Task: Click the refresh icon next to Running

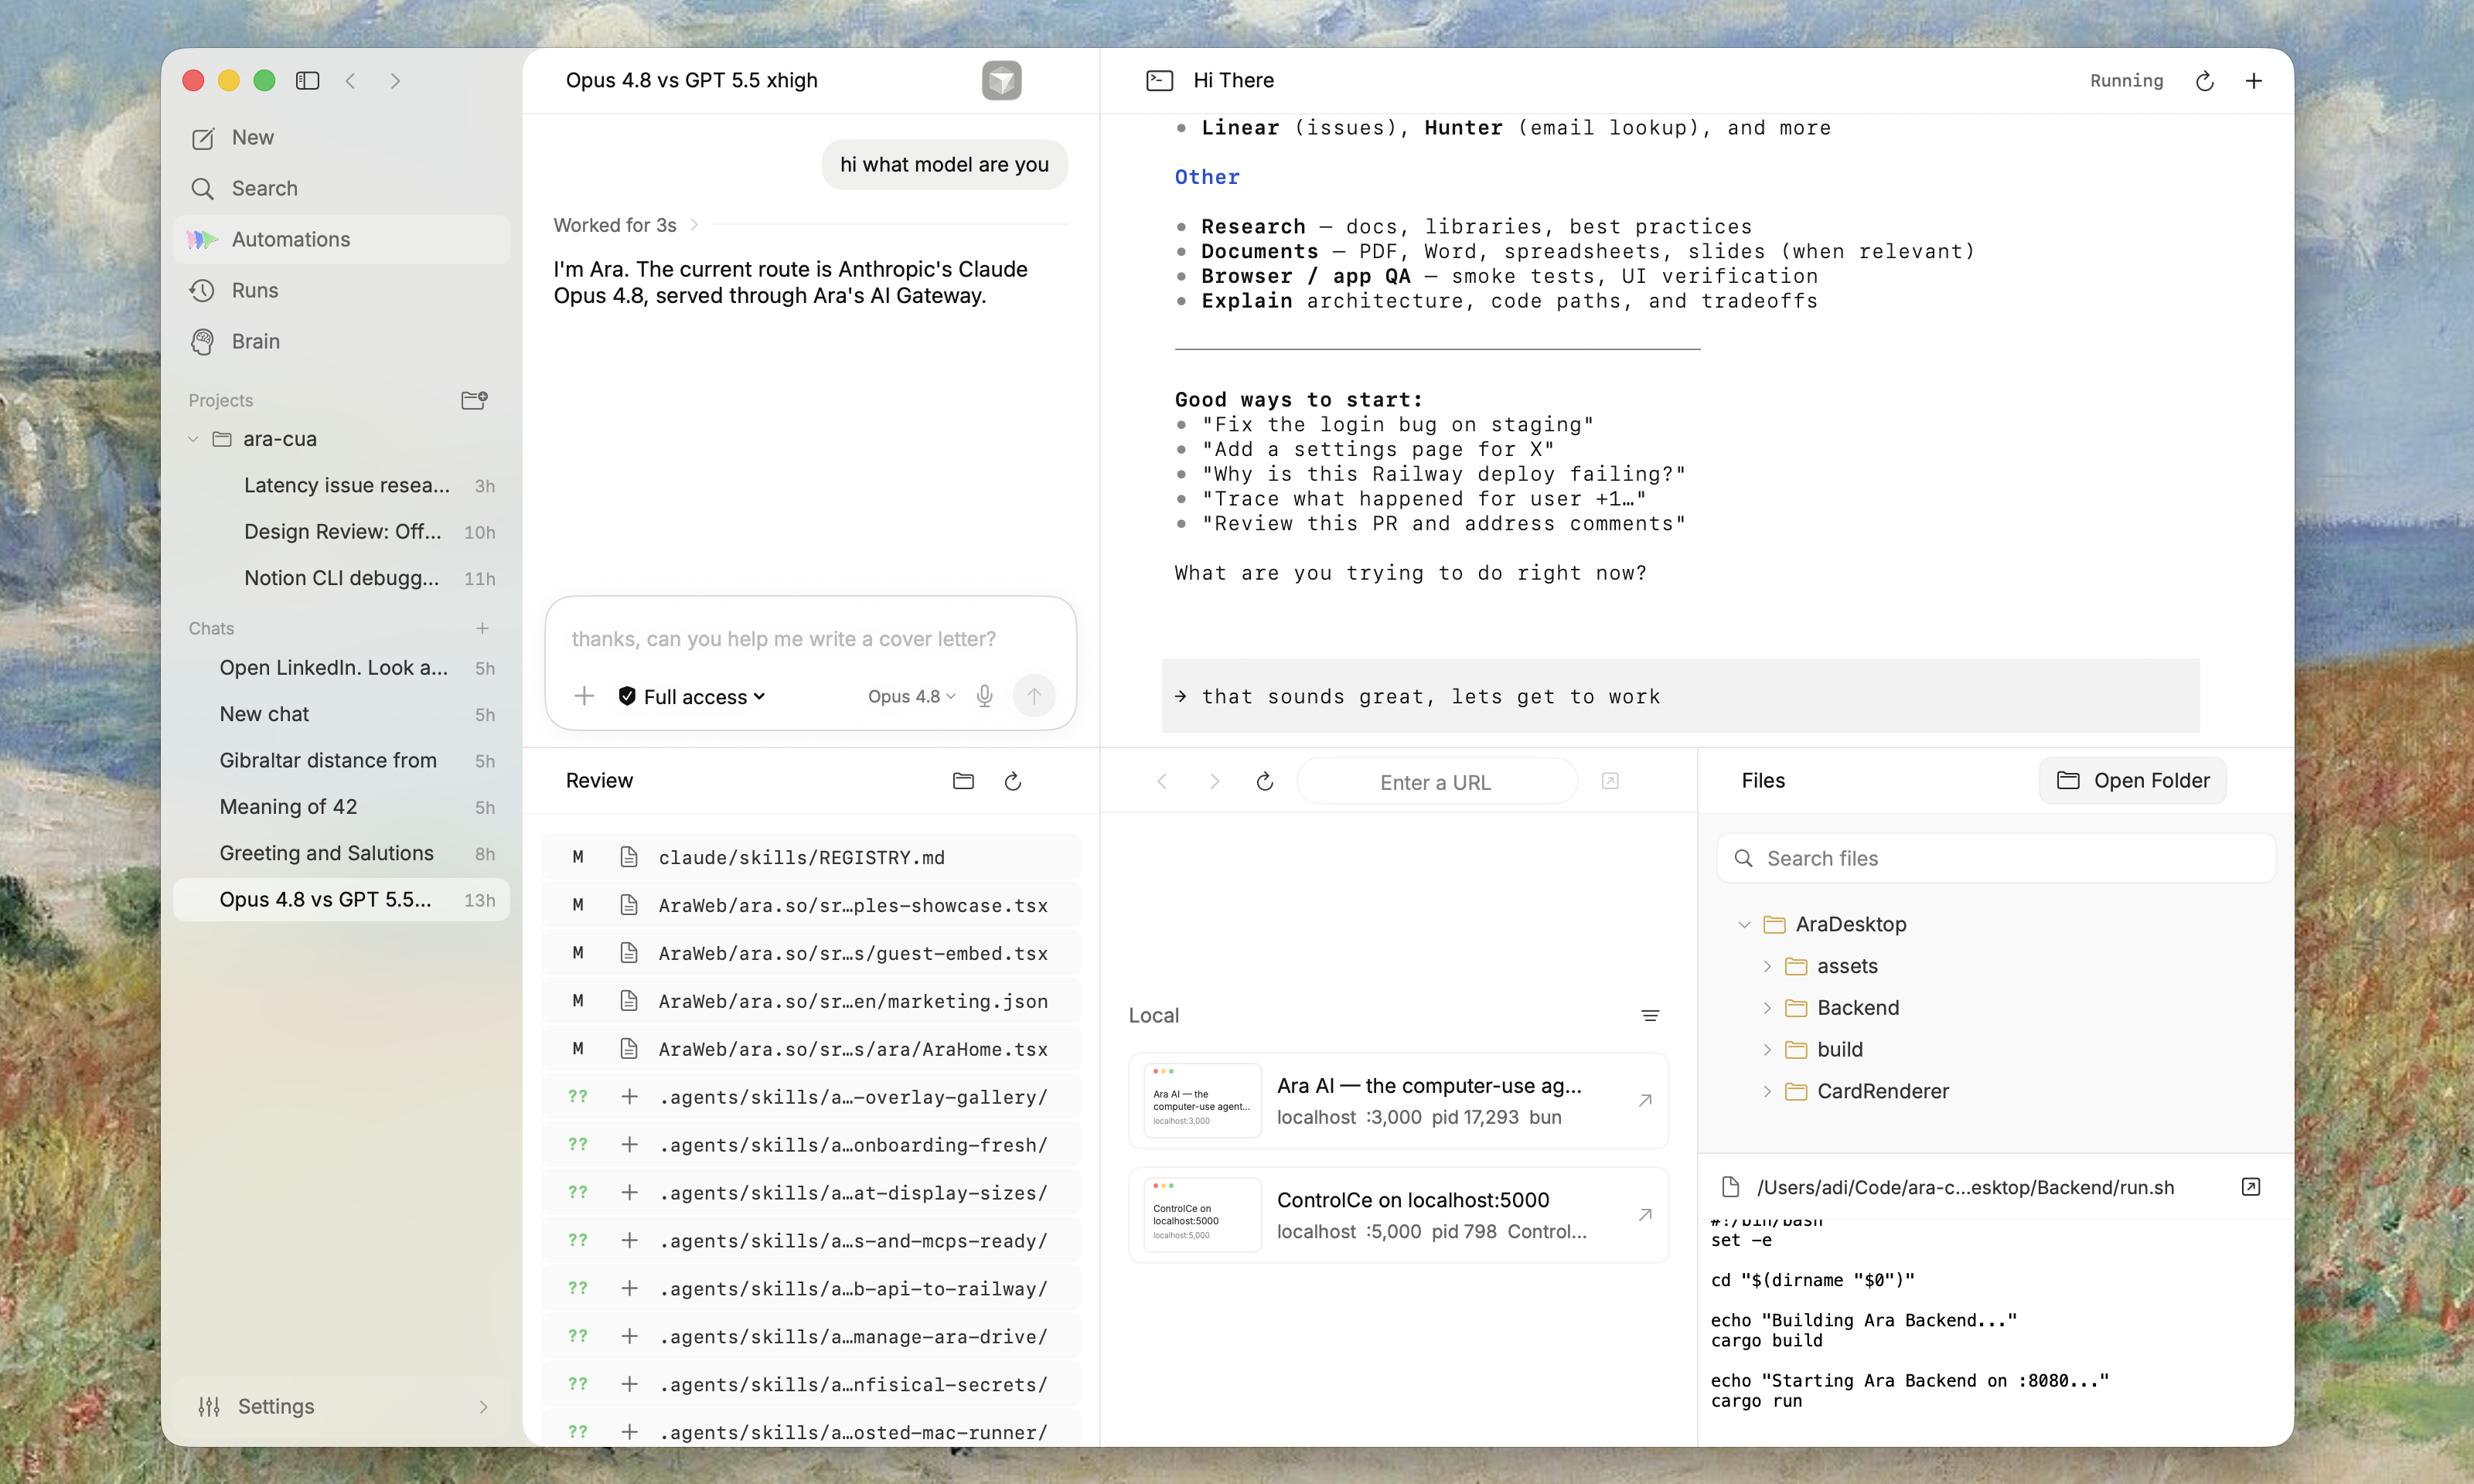Action: coord(2204,81)
